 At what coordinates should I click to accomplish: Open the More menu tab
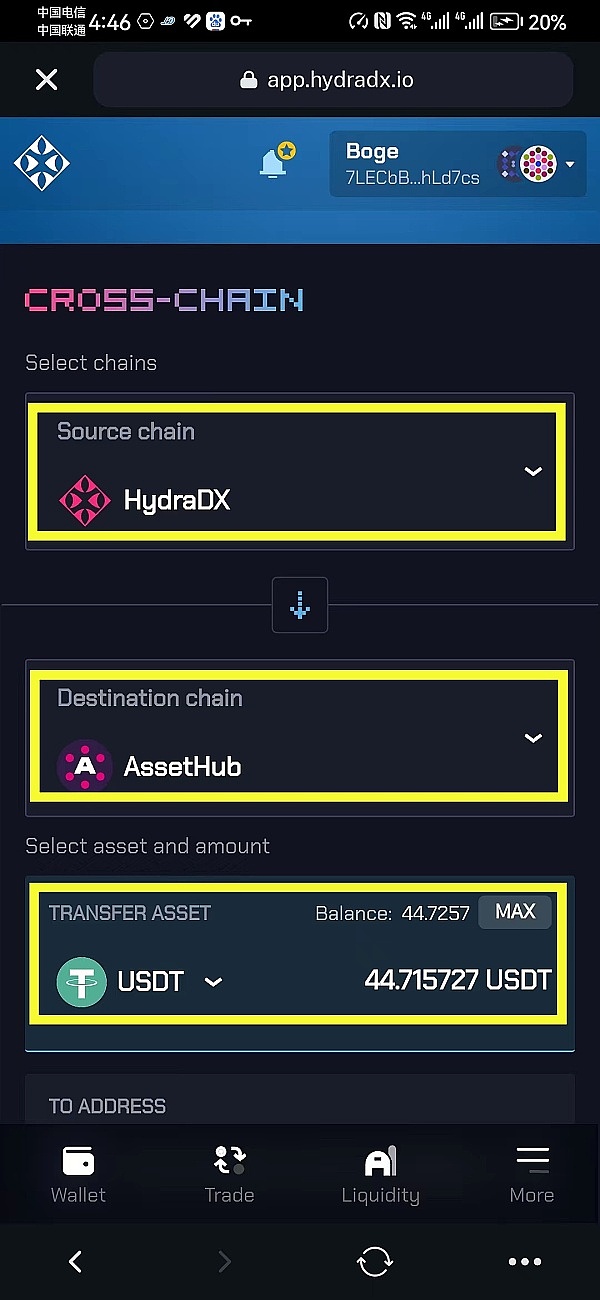531,1175
